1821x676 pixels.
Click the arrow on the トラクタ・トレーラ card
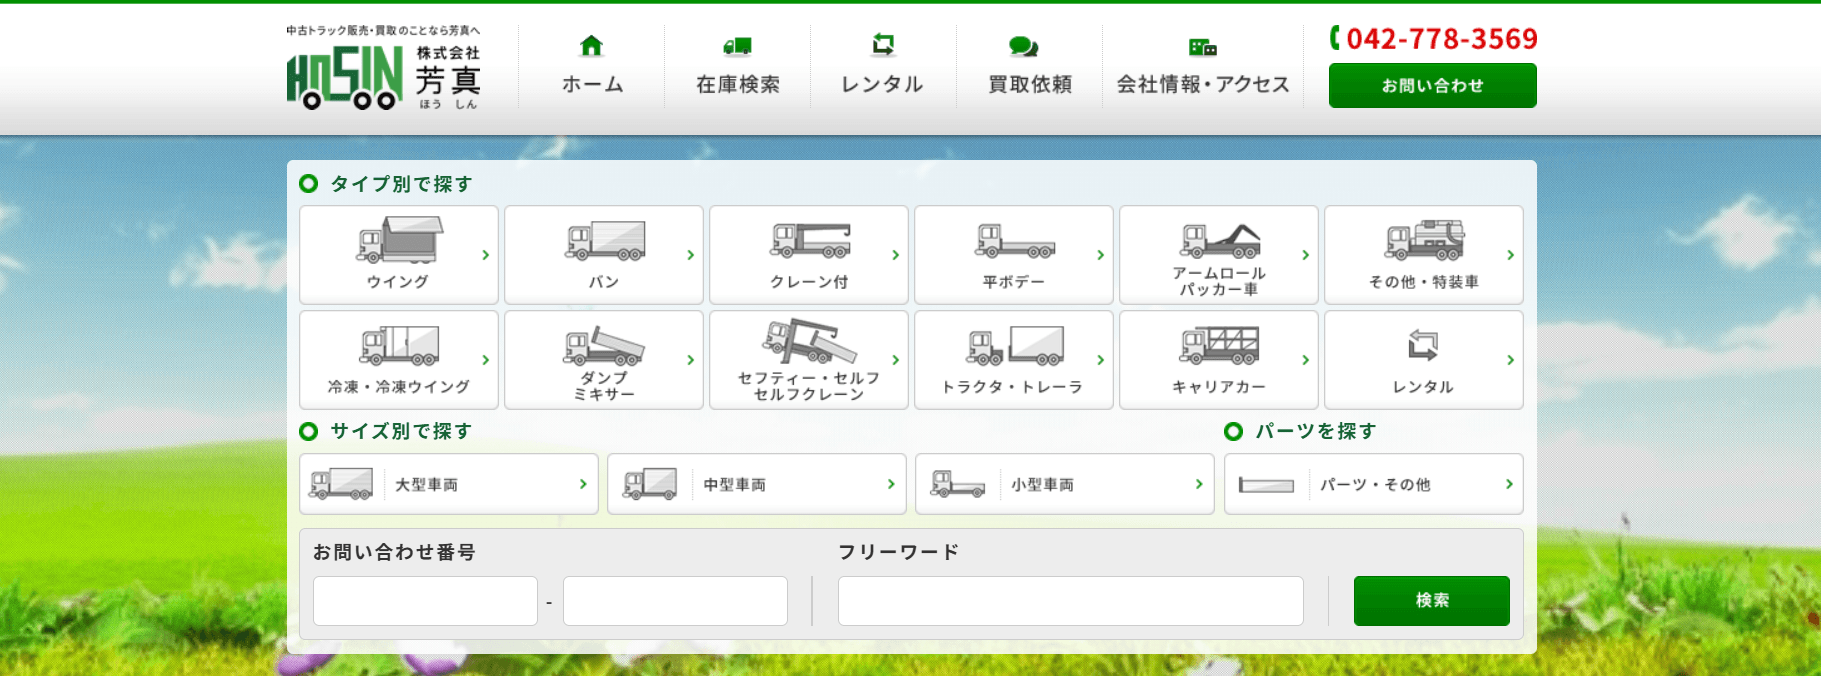point(1101,360)
